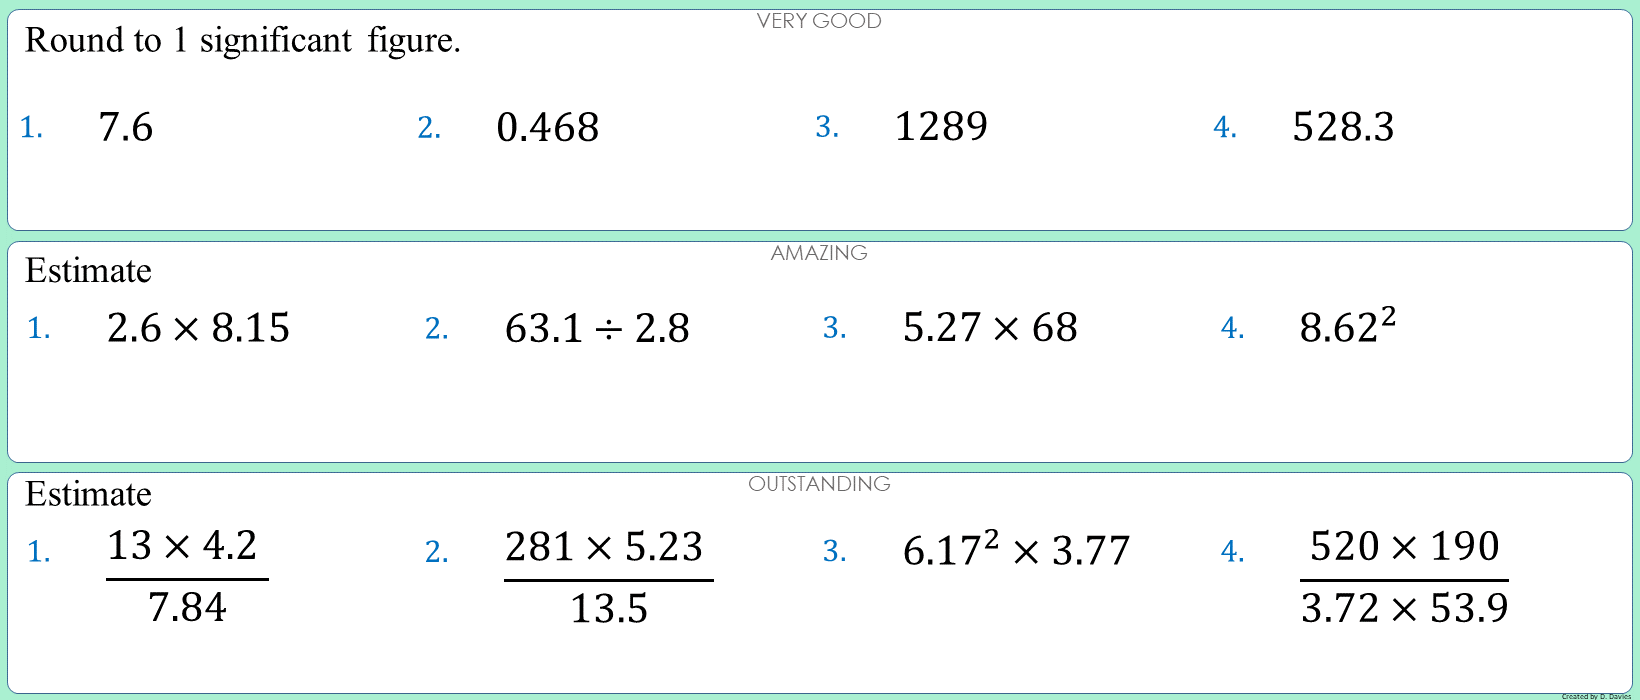Select the expression 5.27 × 68
The image size is (1640, 700).
[x=990, y=327]
